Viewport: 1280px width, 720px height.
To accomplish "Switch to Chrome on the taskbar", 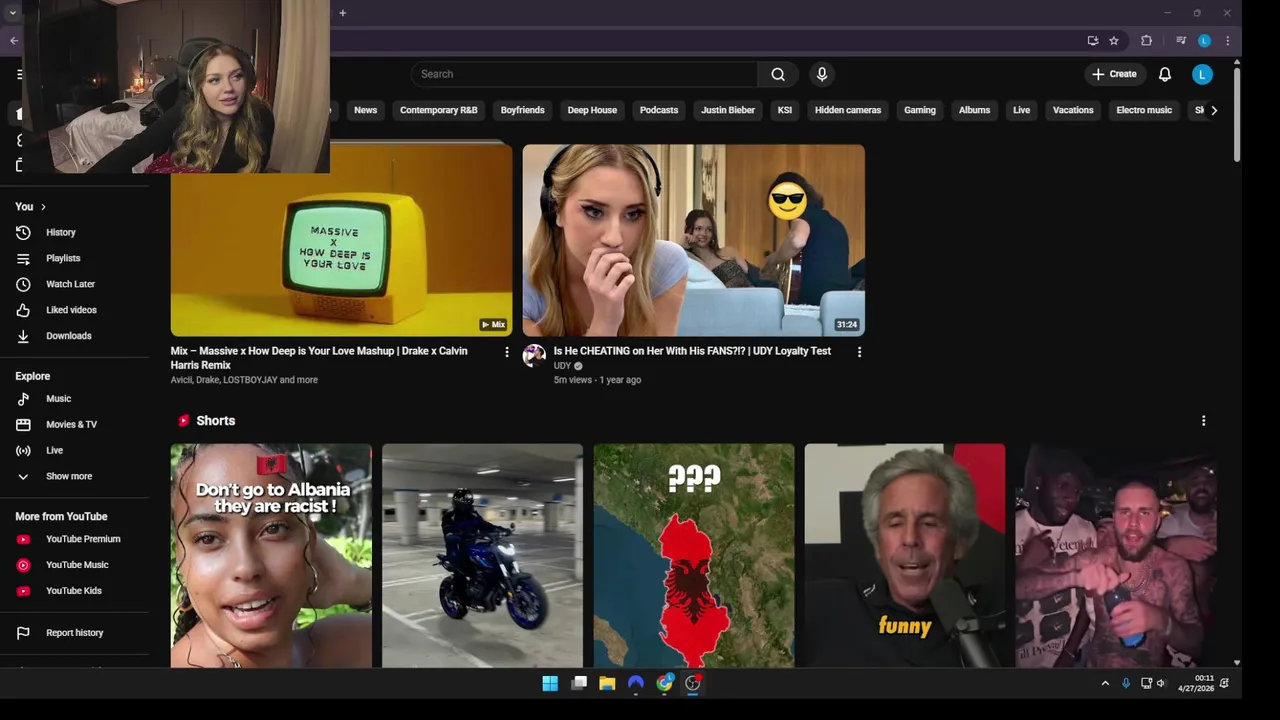I will [665, 683].
